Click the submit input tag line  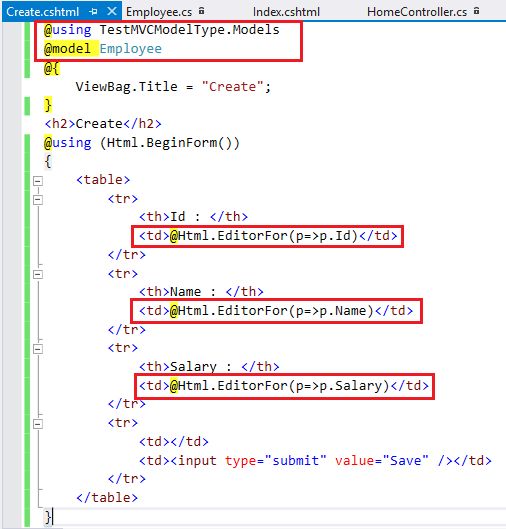coord(315,460)
